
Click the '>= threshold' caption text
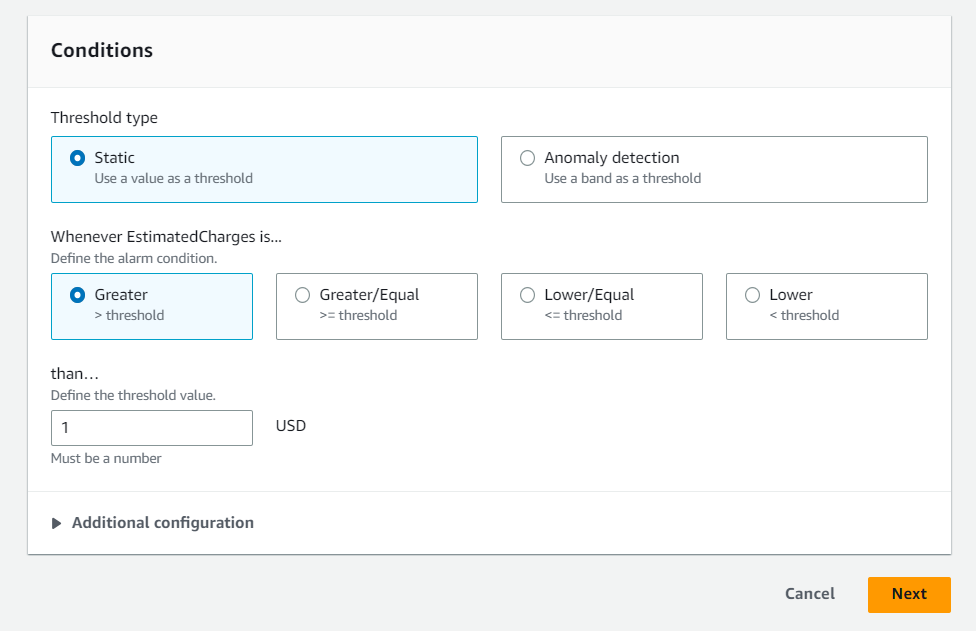click(358, 316)
